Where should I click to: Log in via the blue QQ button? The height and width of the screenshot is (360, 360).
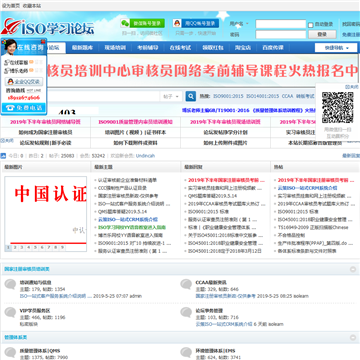pyautogui.click(x=196, y=23)
